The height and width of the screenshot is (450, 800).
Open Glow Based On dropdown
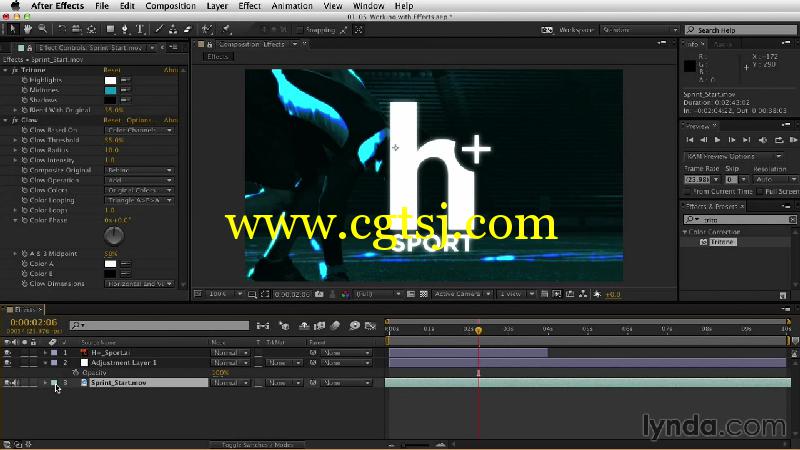click(139, 131)
